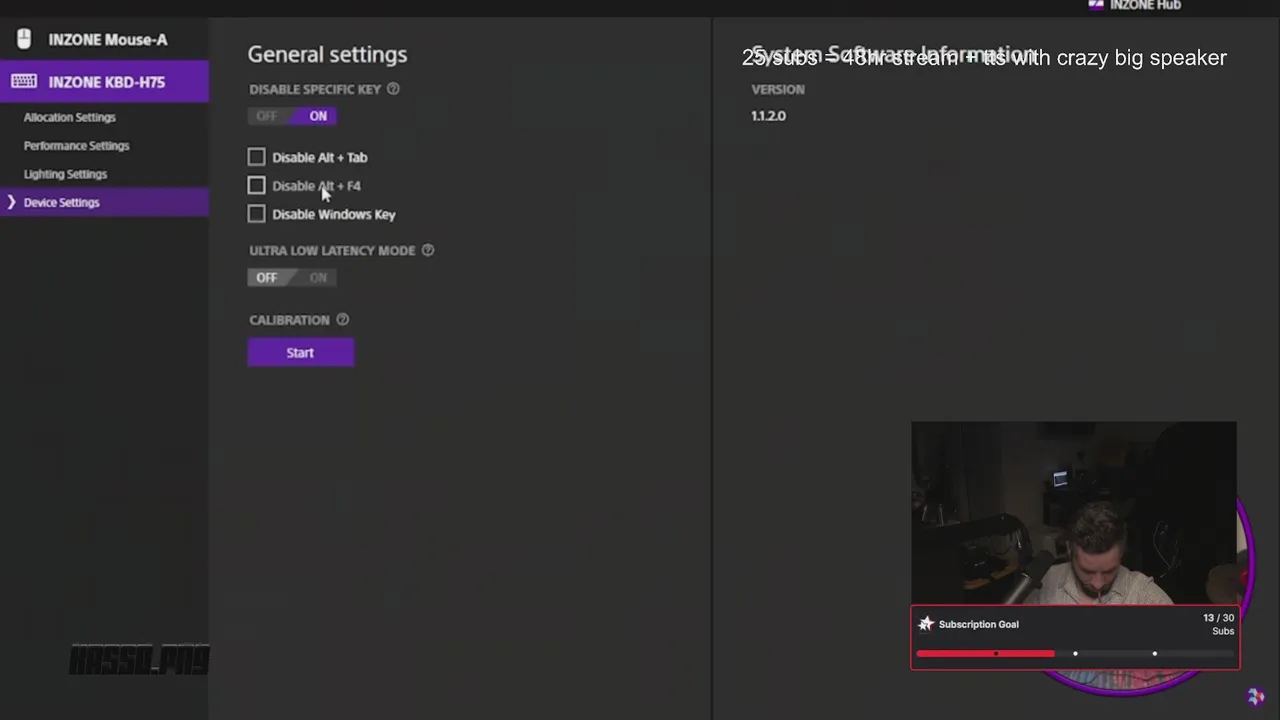
Task: Check the Disable Windows Key checkbox
Action: 257,213
